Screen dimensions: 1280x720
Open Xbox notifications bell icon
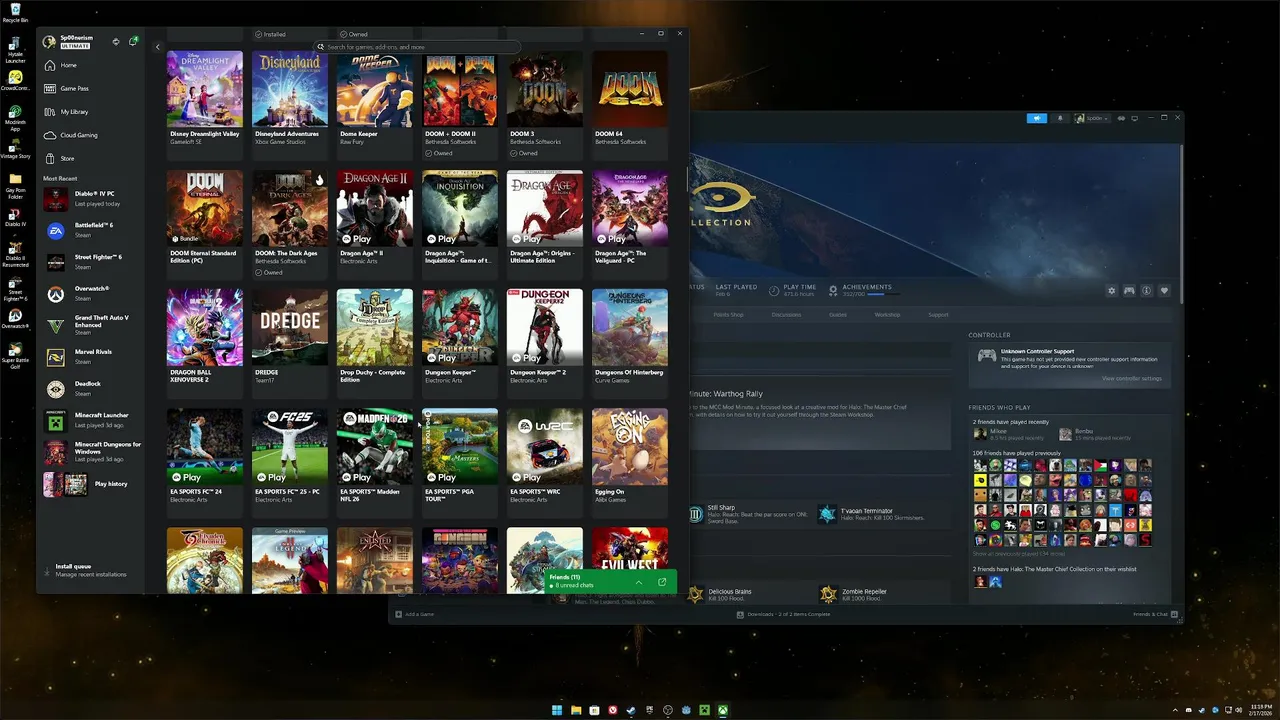(133, 41)
